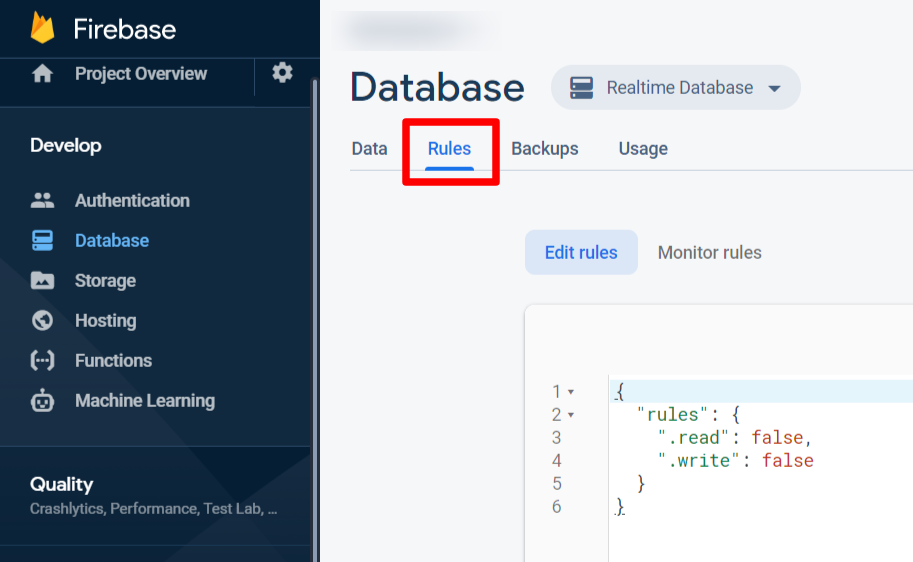Click false value on line 3
This screenshot has height=562, width=913.
[777, 437]
